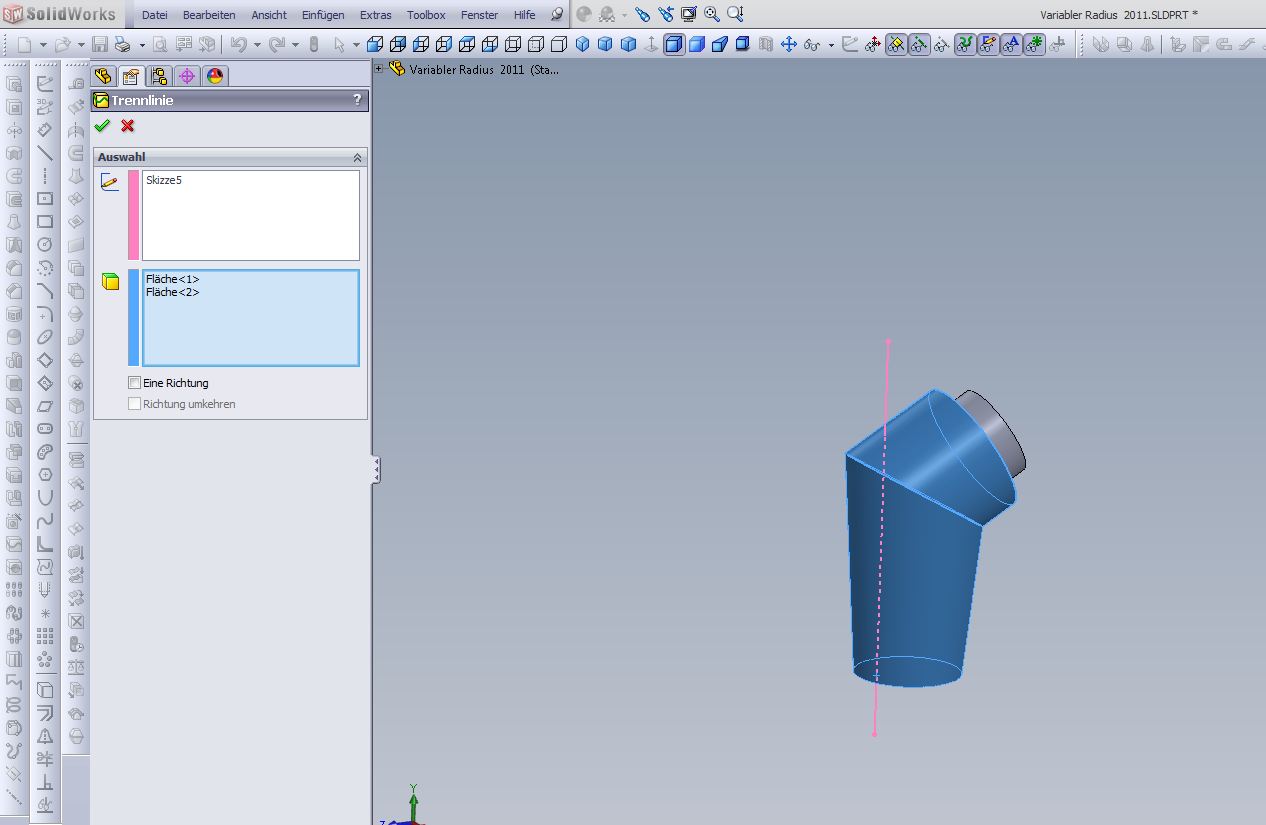Screen dimensions: 1266x825
Task: Select Fläche<2> in the faces list
Action: tap(172, 292)
